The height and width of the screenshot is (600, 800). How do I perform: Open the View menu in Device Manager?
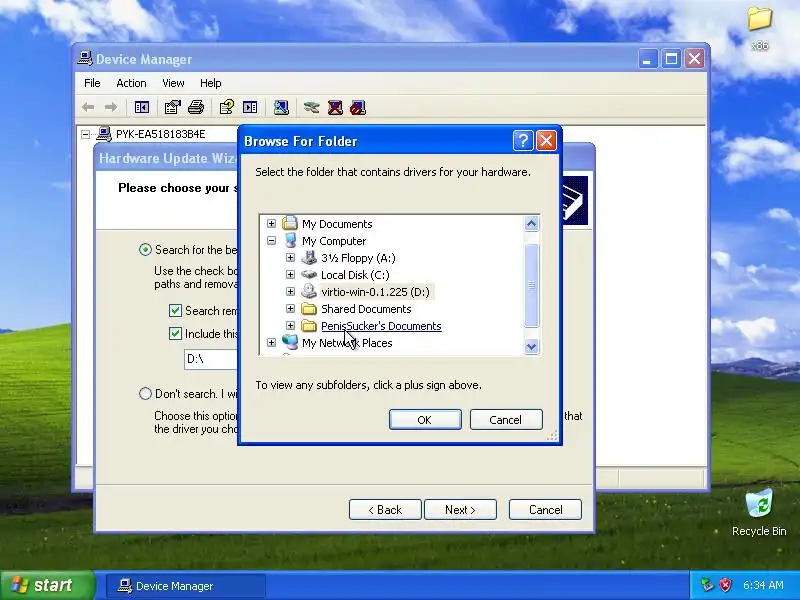(173, 83)
